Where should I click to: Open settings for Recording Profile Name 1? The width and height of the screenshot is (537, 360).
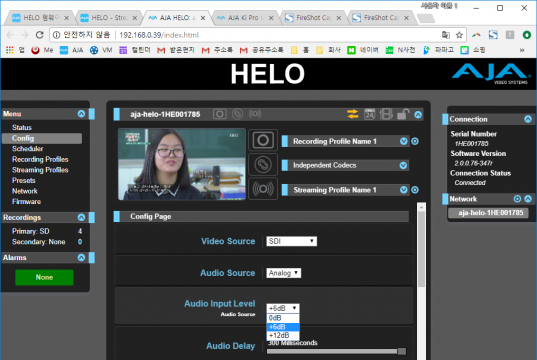415,141
